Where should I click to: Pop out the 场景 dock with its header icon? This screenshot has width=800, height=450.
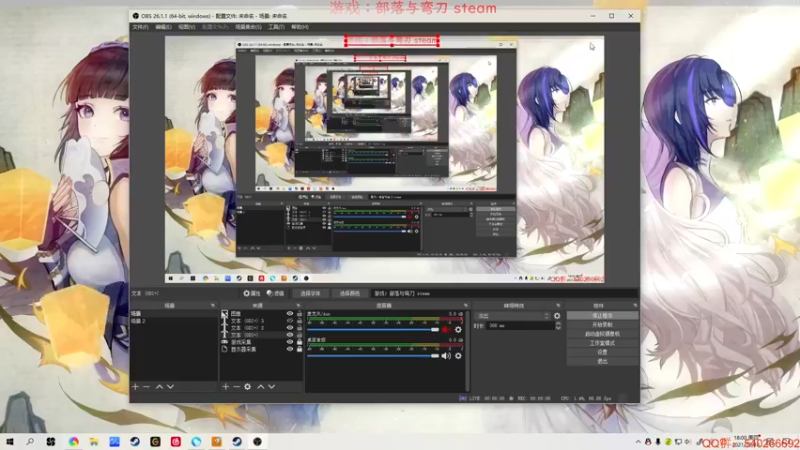[x=213, y=306]
